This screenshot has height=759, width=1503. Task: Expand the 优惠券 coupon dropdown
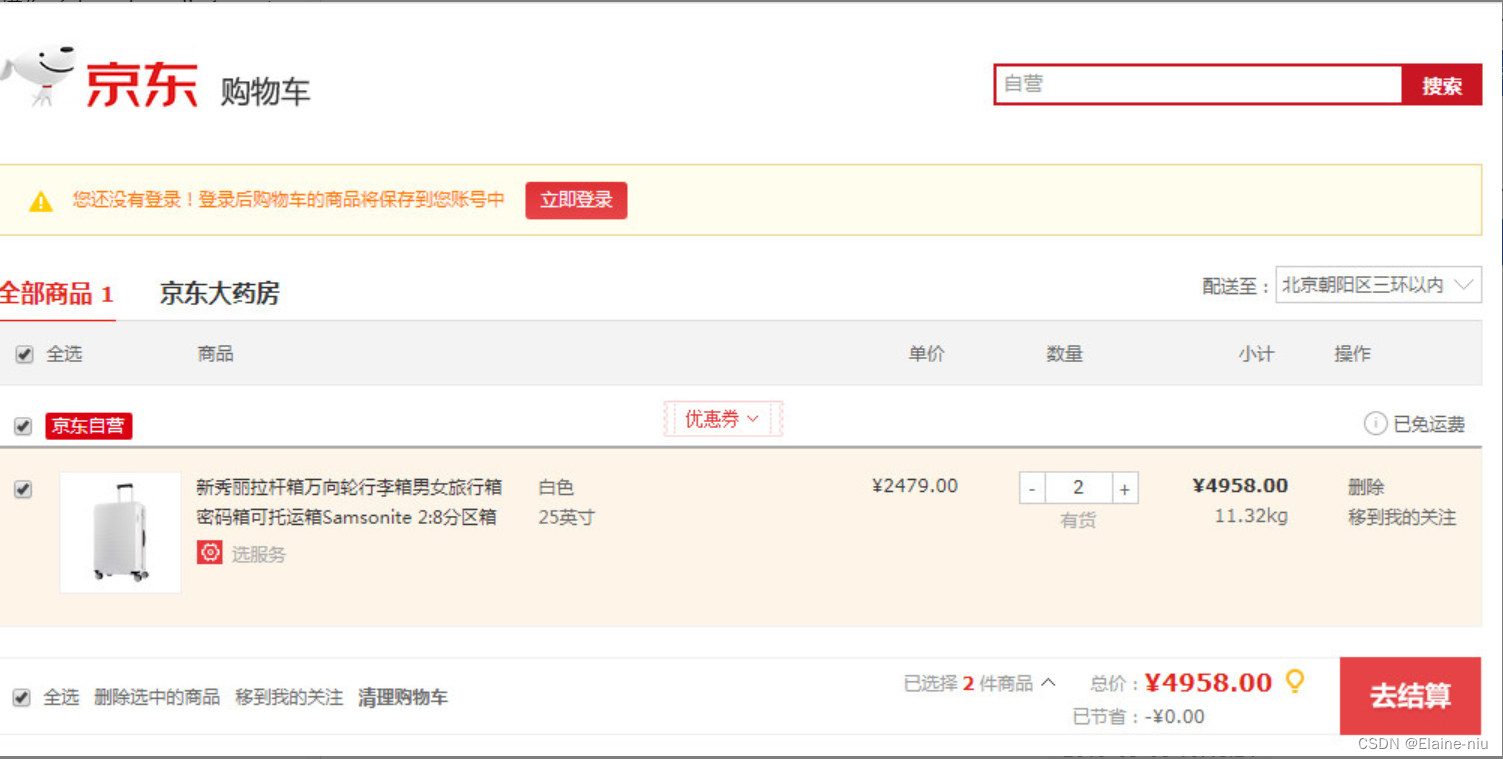(722, 419)
